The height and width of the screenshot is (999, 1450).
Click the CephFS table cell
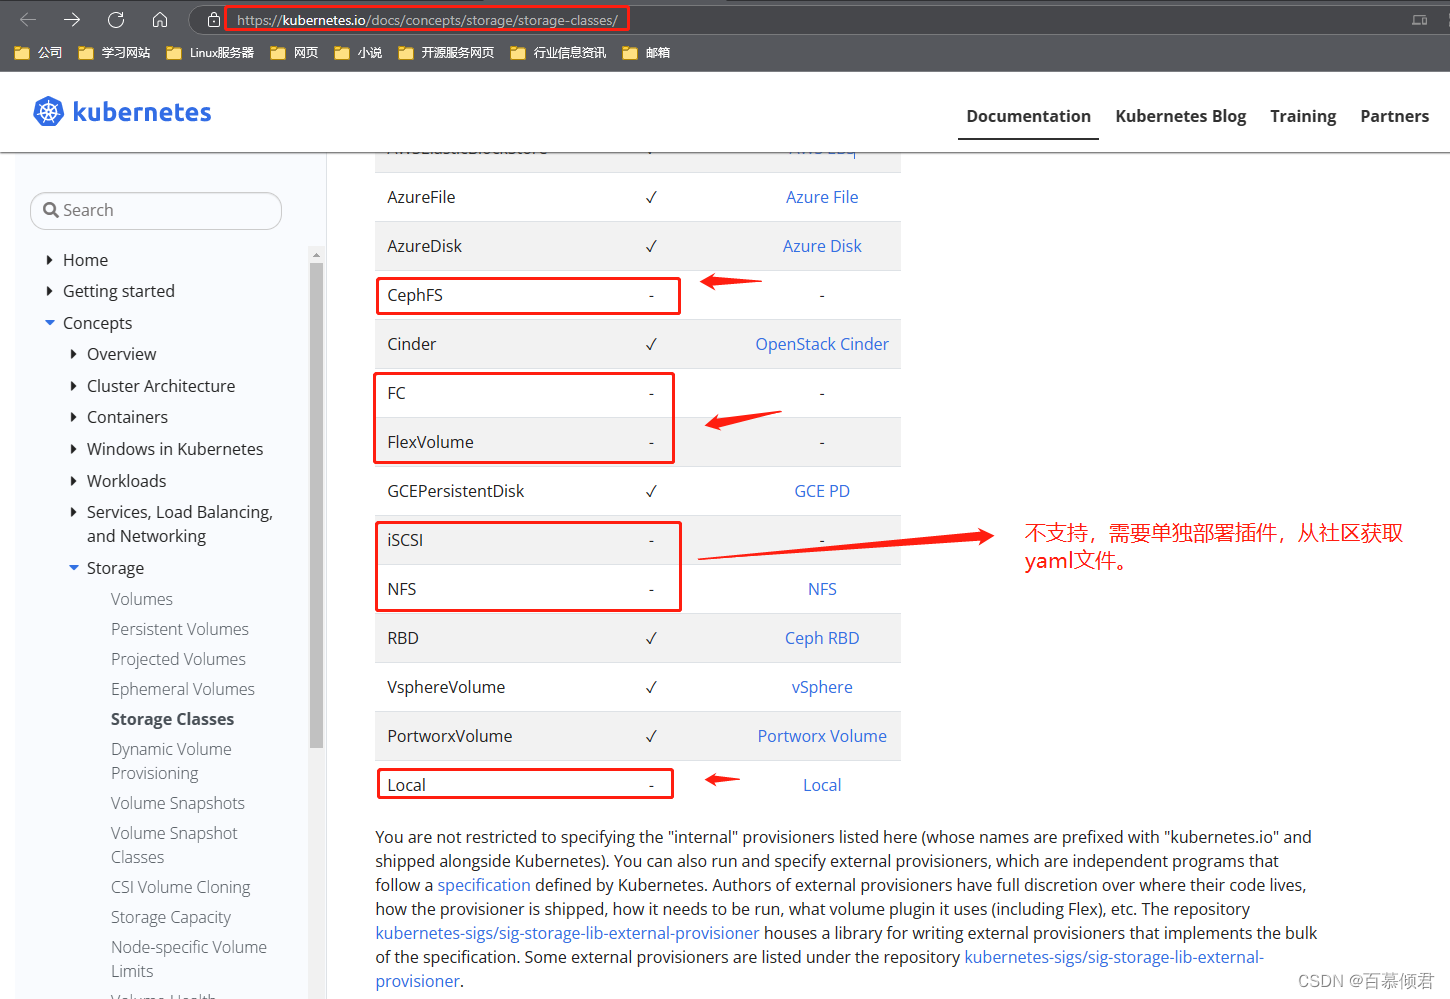coord(415,295)
